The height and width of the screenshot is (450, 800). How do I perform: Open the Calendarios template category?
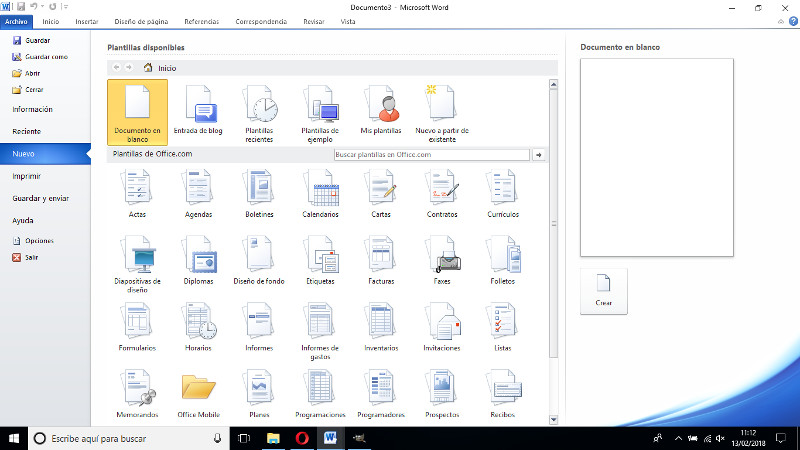tap(320, 194)
